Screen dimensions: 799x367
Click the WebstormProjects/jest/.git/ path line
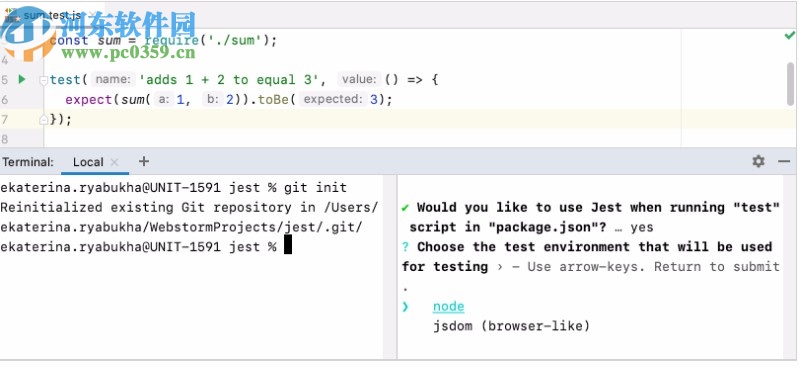click(181, 227)
